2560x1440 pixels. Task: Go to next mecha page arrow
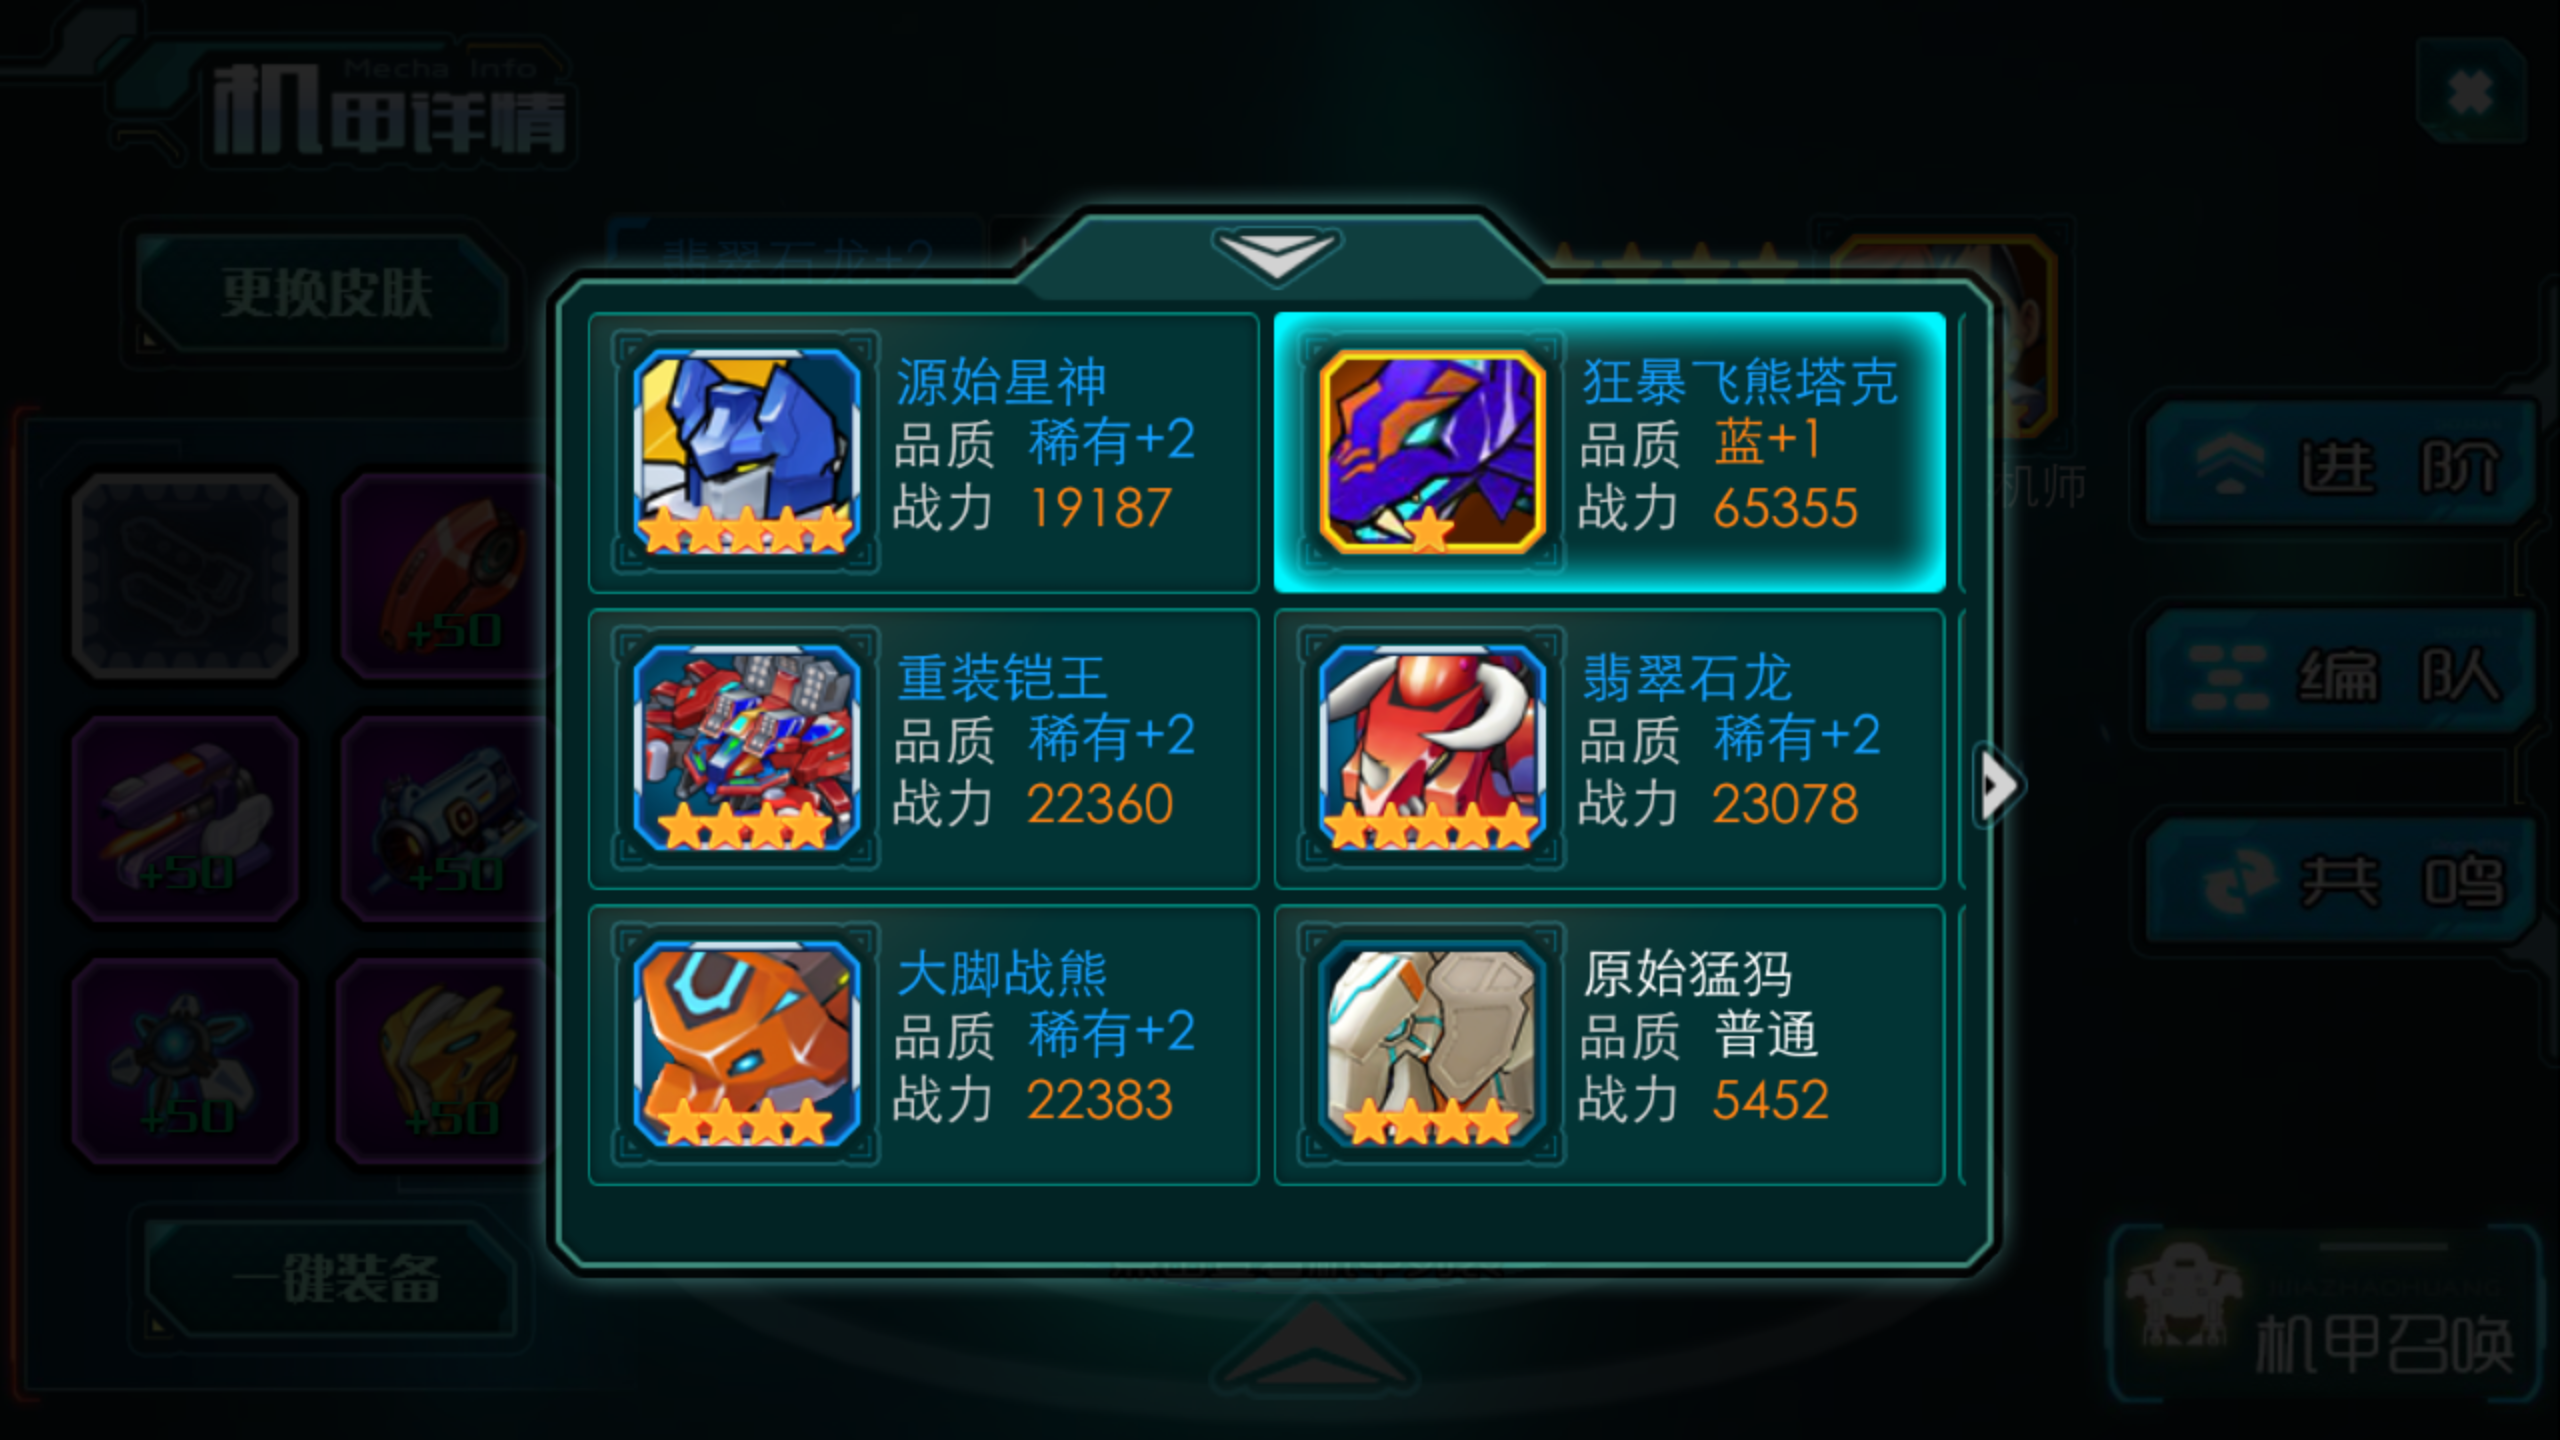(1999, 787)
